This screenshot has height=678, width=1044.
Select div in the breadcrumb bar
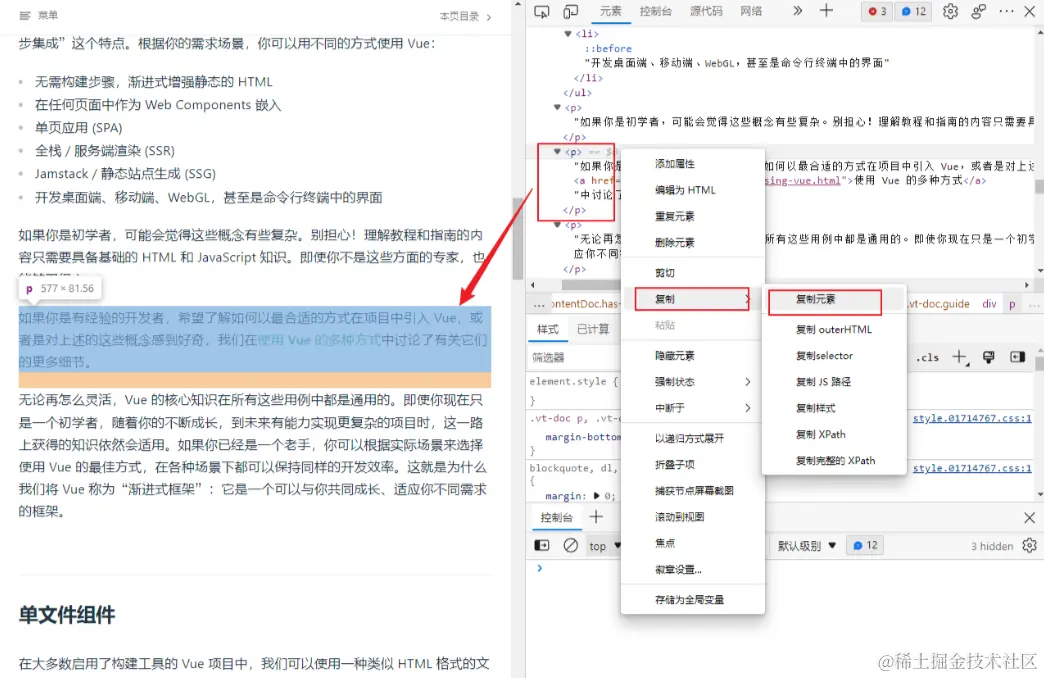click(x=989, y=304)
